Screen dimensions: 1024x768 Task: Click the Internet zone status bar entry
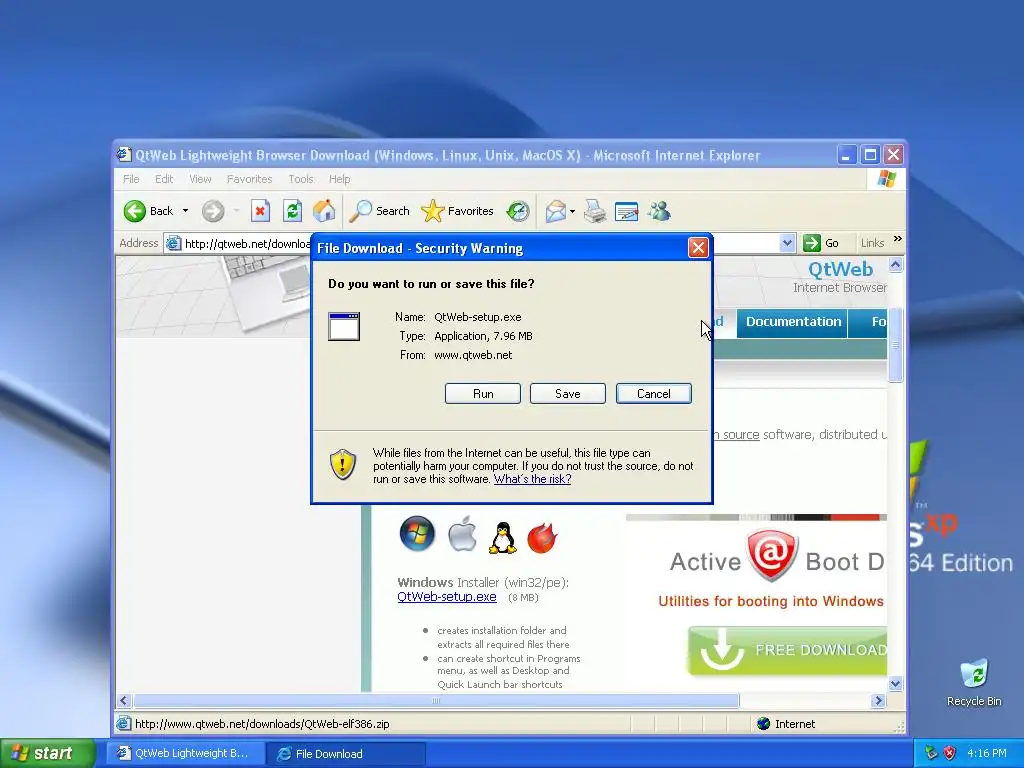(786, 724)
